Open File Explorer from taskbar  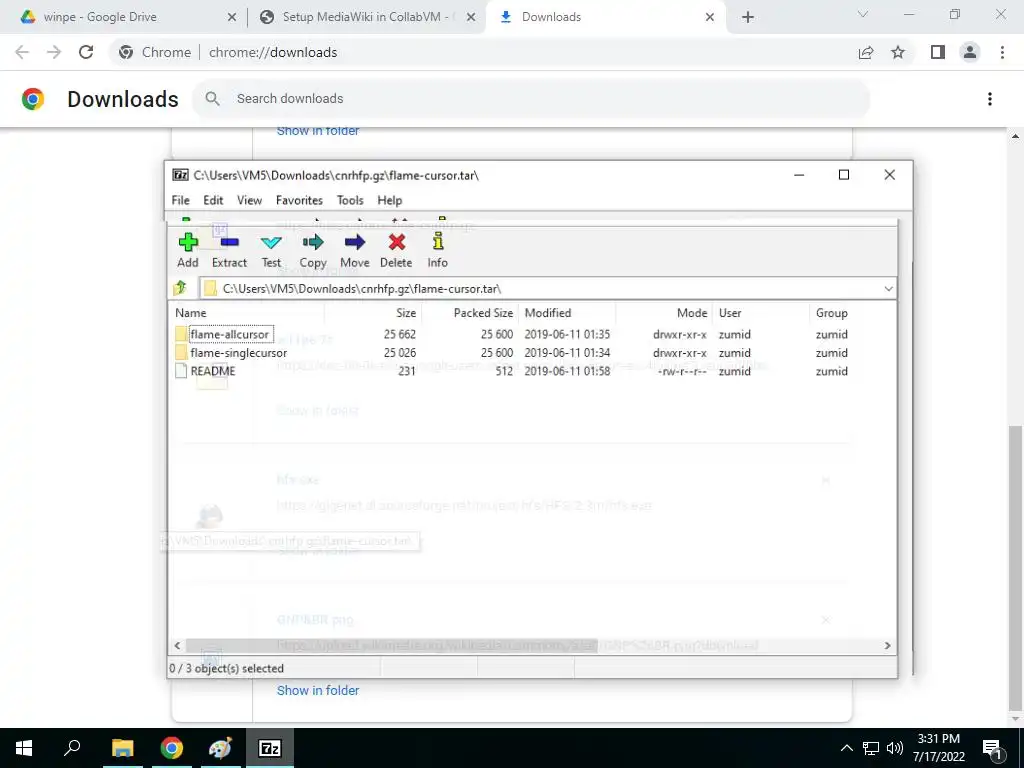point(122,748)
